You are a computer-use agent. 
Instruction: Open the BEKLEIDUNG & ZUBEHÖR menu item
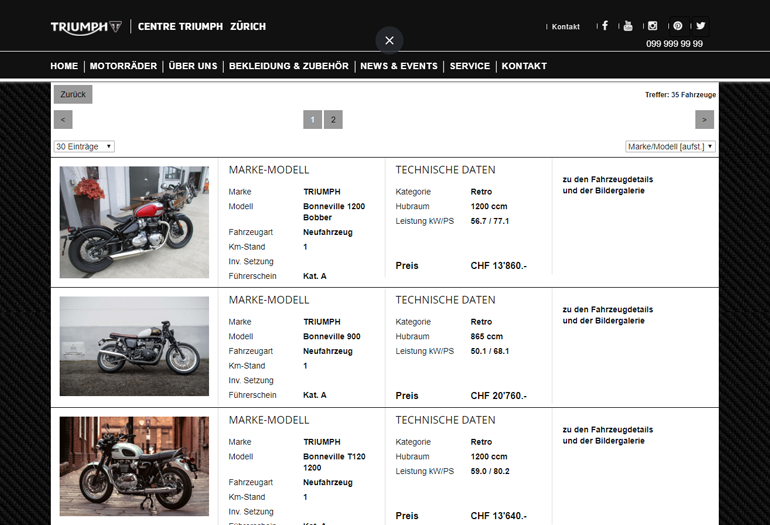(289, 66)
